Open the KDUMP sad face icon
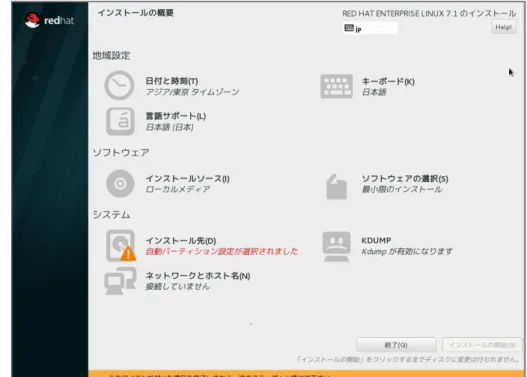Image resolution: width=527 pixels, height=377 pixels. click(x=336, y=246)
